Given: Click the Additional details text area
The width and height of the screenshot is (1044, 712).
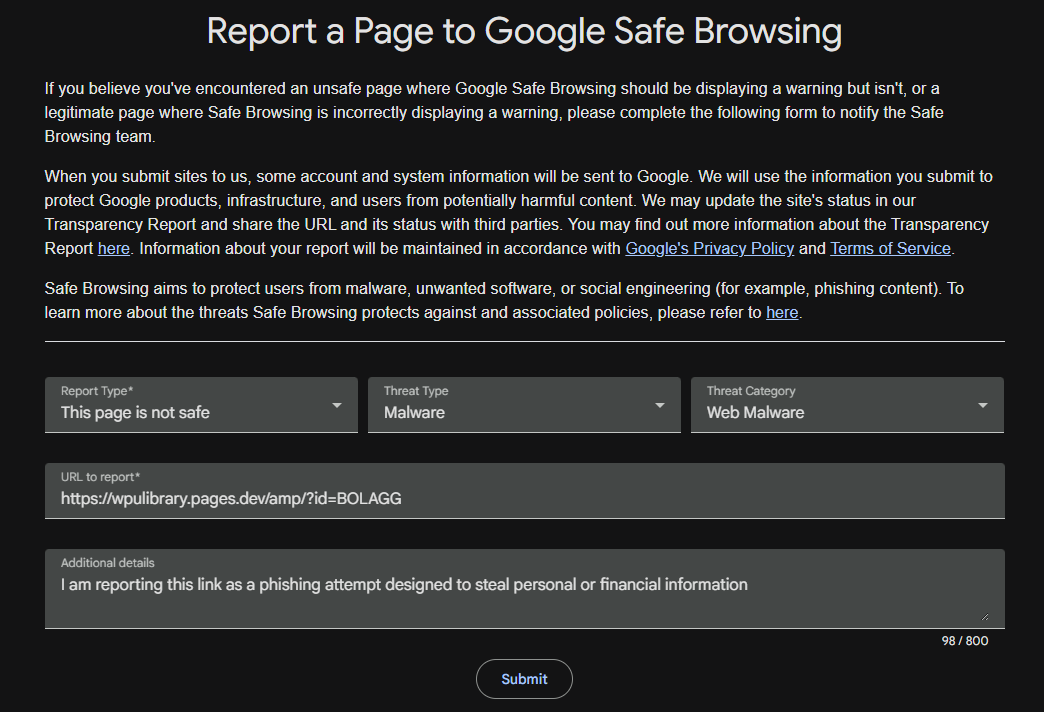Looking at the screenshot, I should (525, 589).
